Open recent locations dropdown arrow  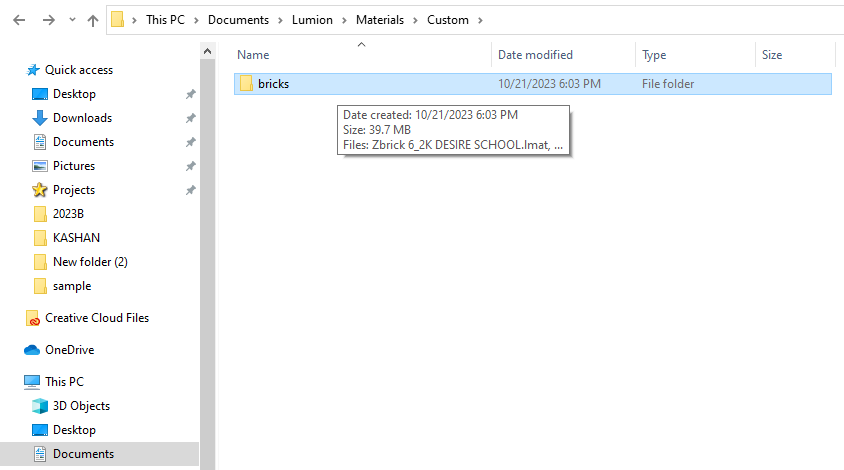[x=72, y=20]
